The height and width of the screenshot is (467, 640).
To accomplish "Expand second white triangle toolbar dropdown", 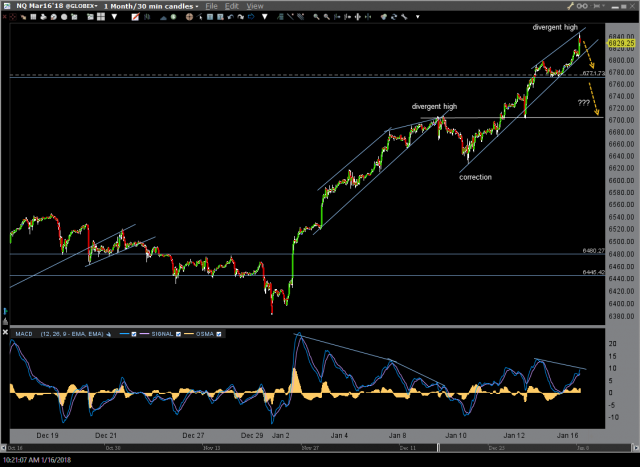I will (265, 17).
